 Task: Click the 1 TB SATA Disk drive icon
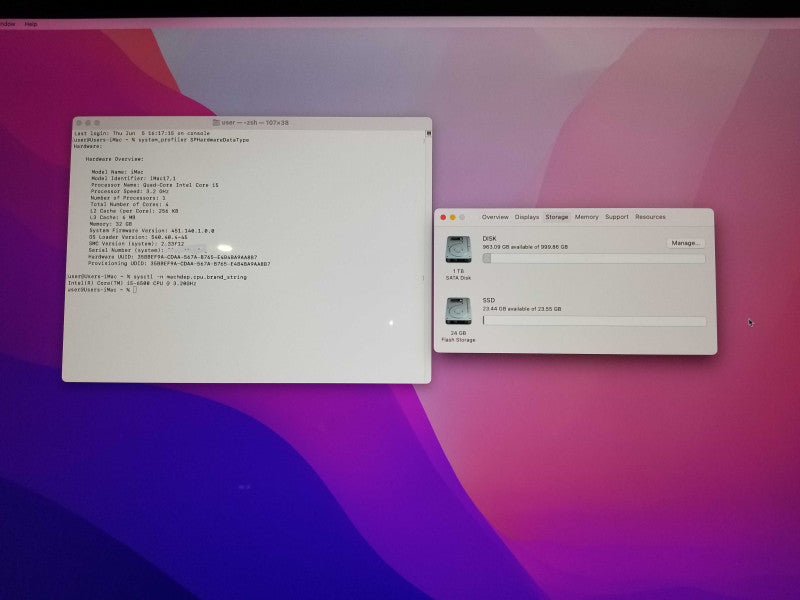tap(458, 249)
